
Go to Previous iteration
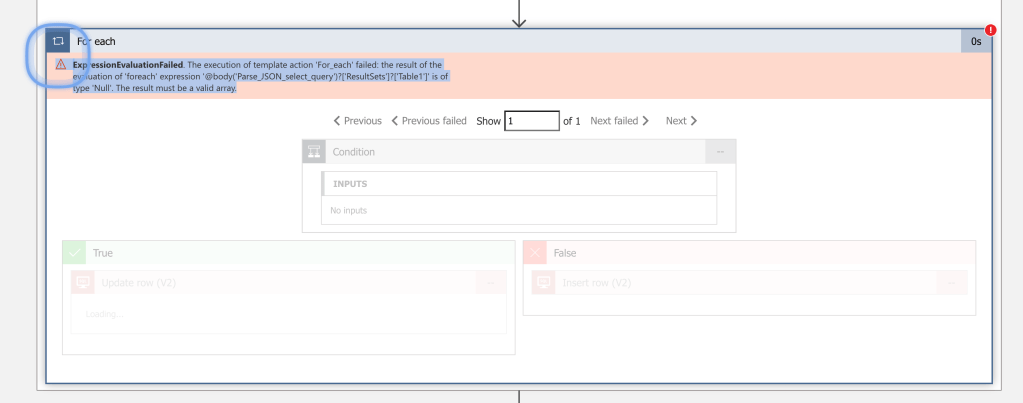358,121
